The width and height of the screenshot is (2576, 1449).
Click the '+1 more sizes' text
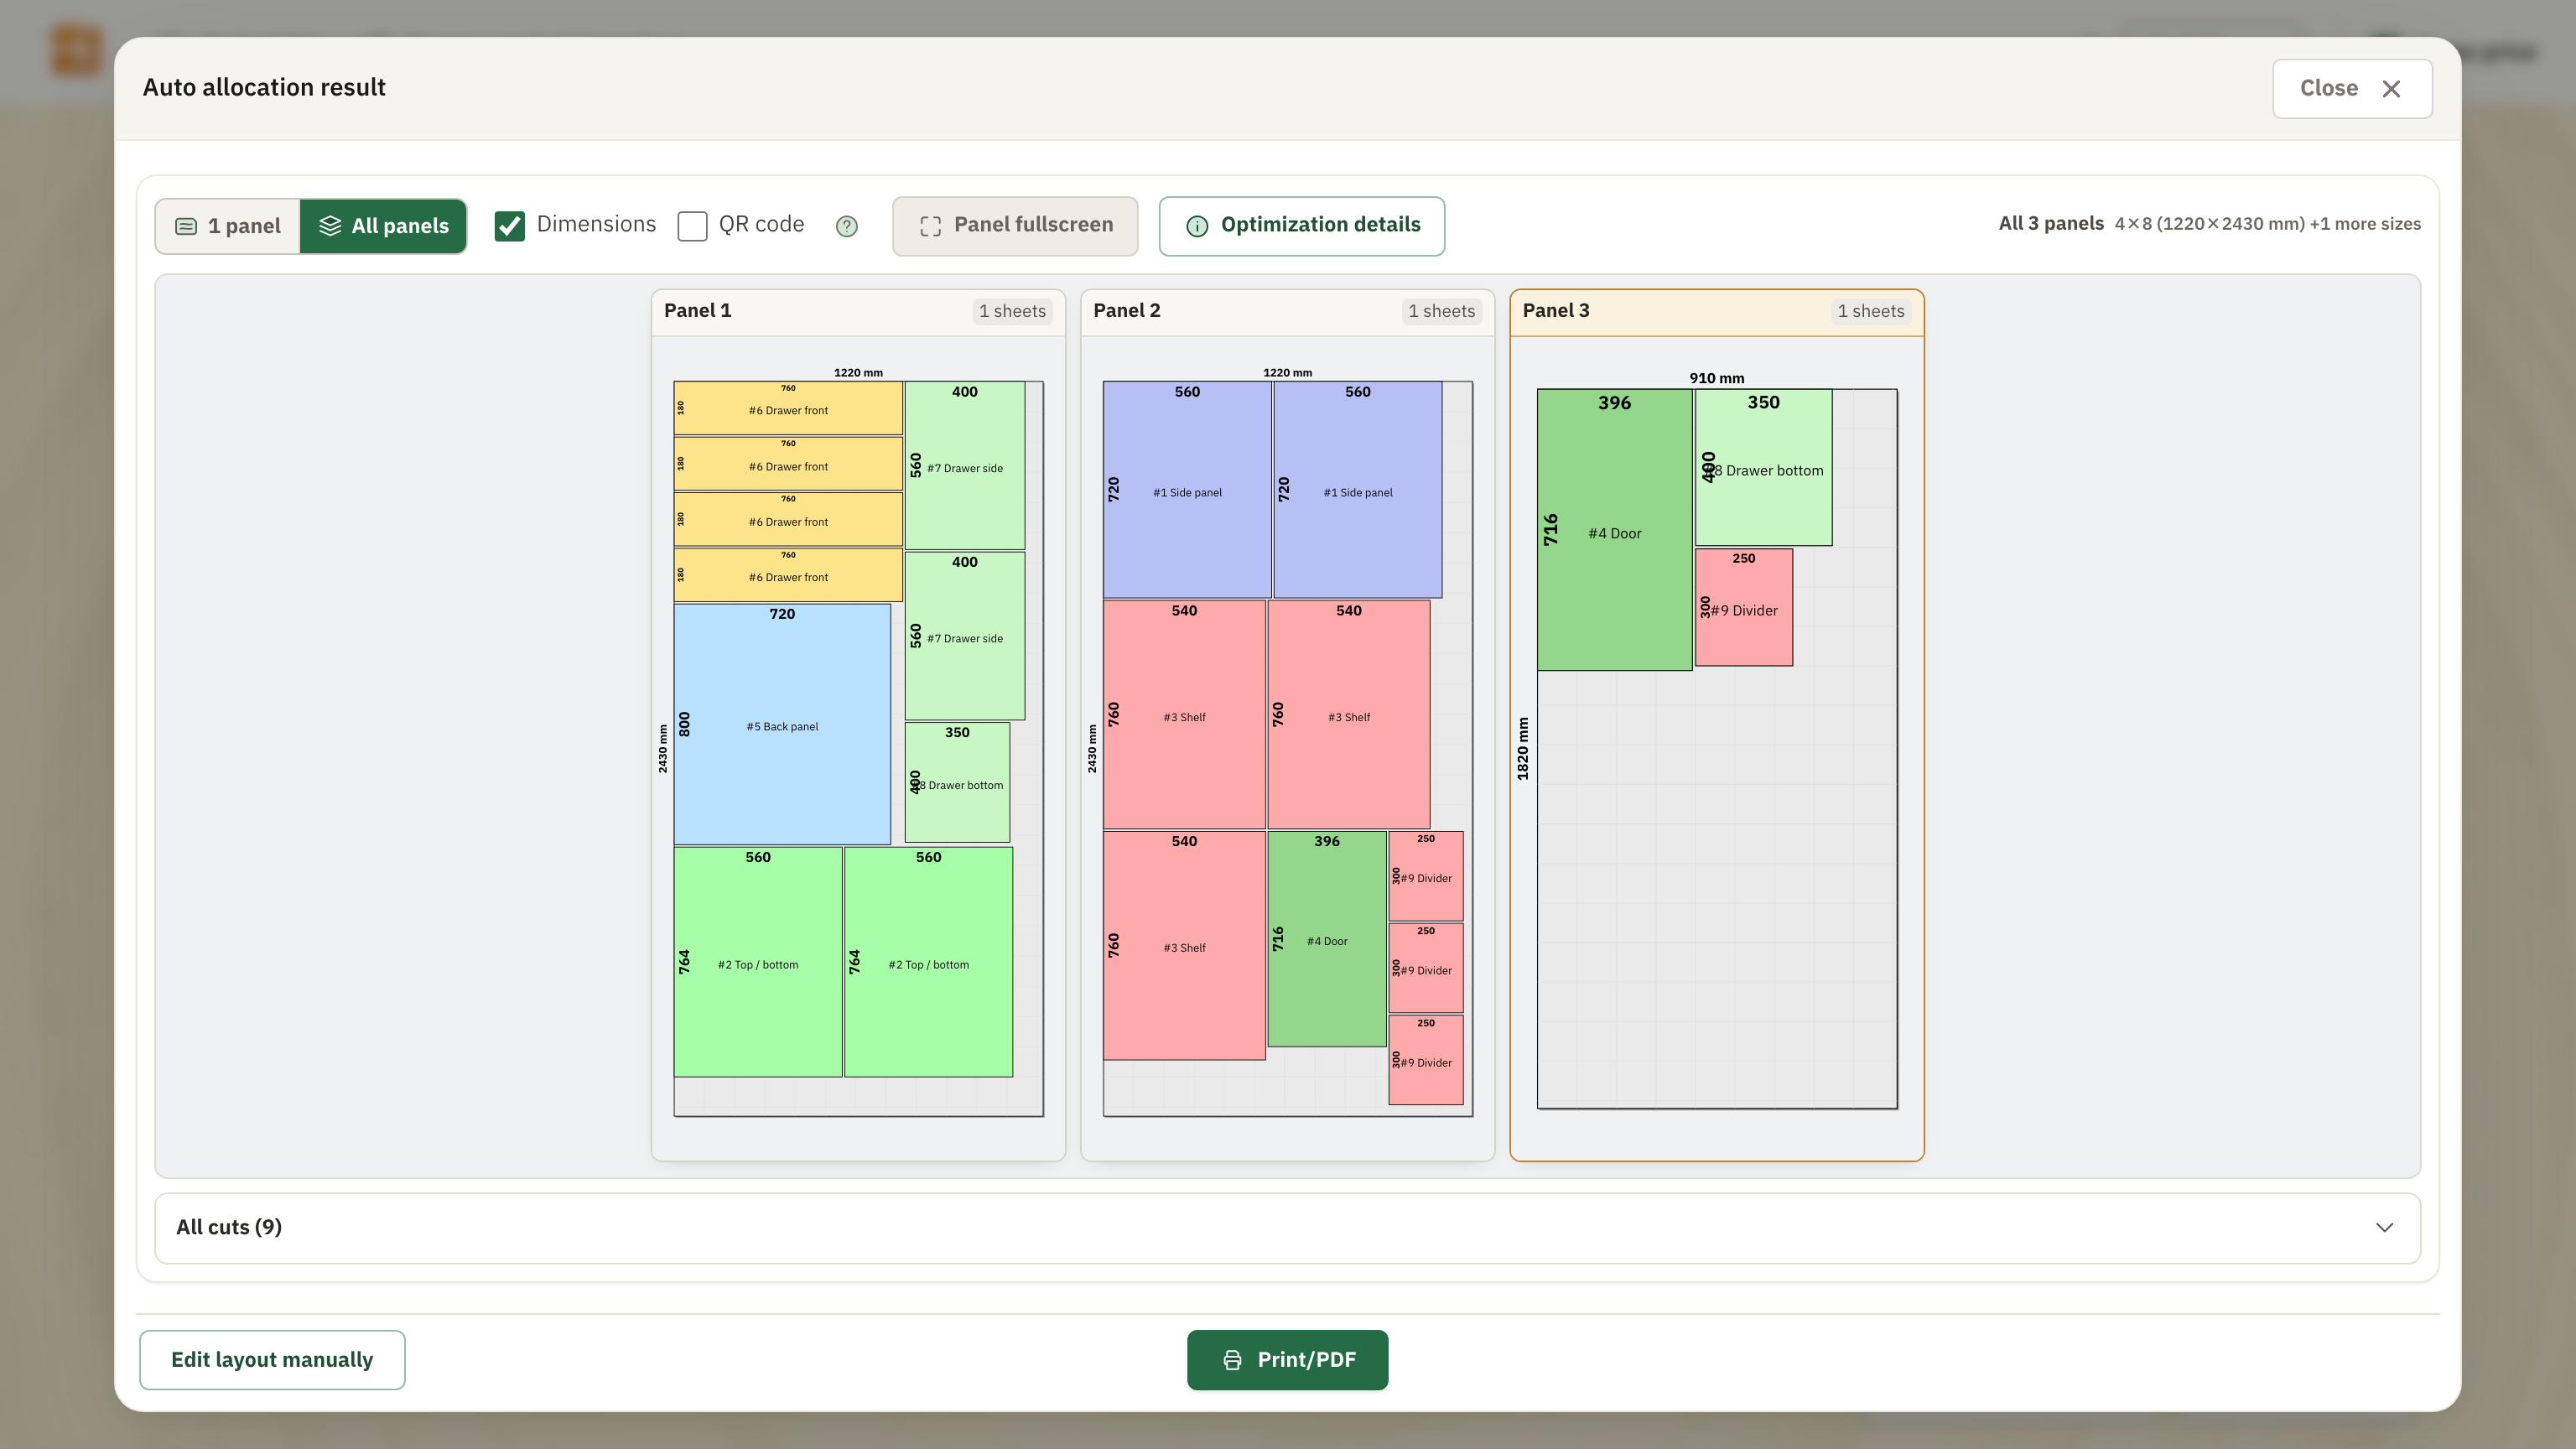[2365, 224]
